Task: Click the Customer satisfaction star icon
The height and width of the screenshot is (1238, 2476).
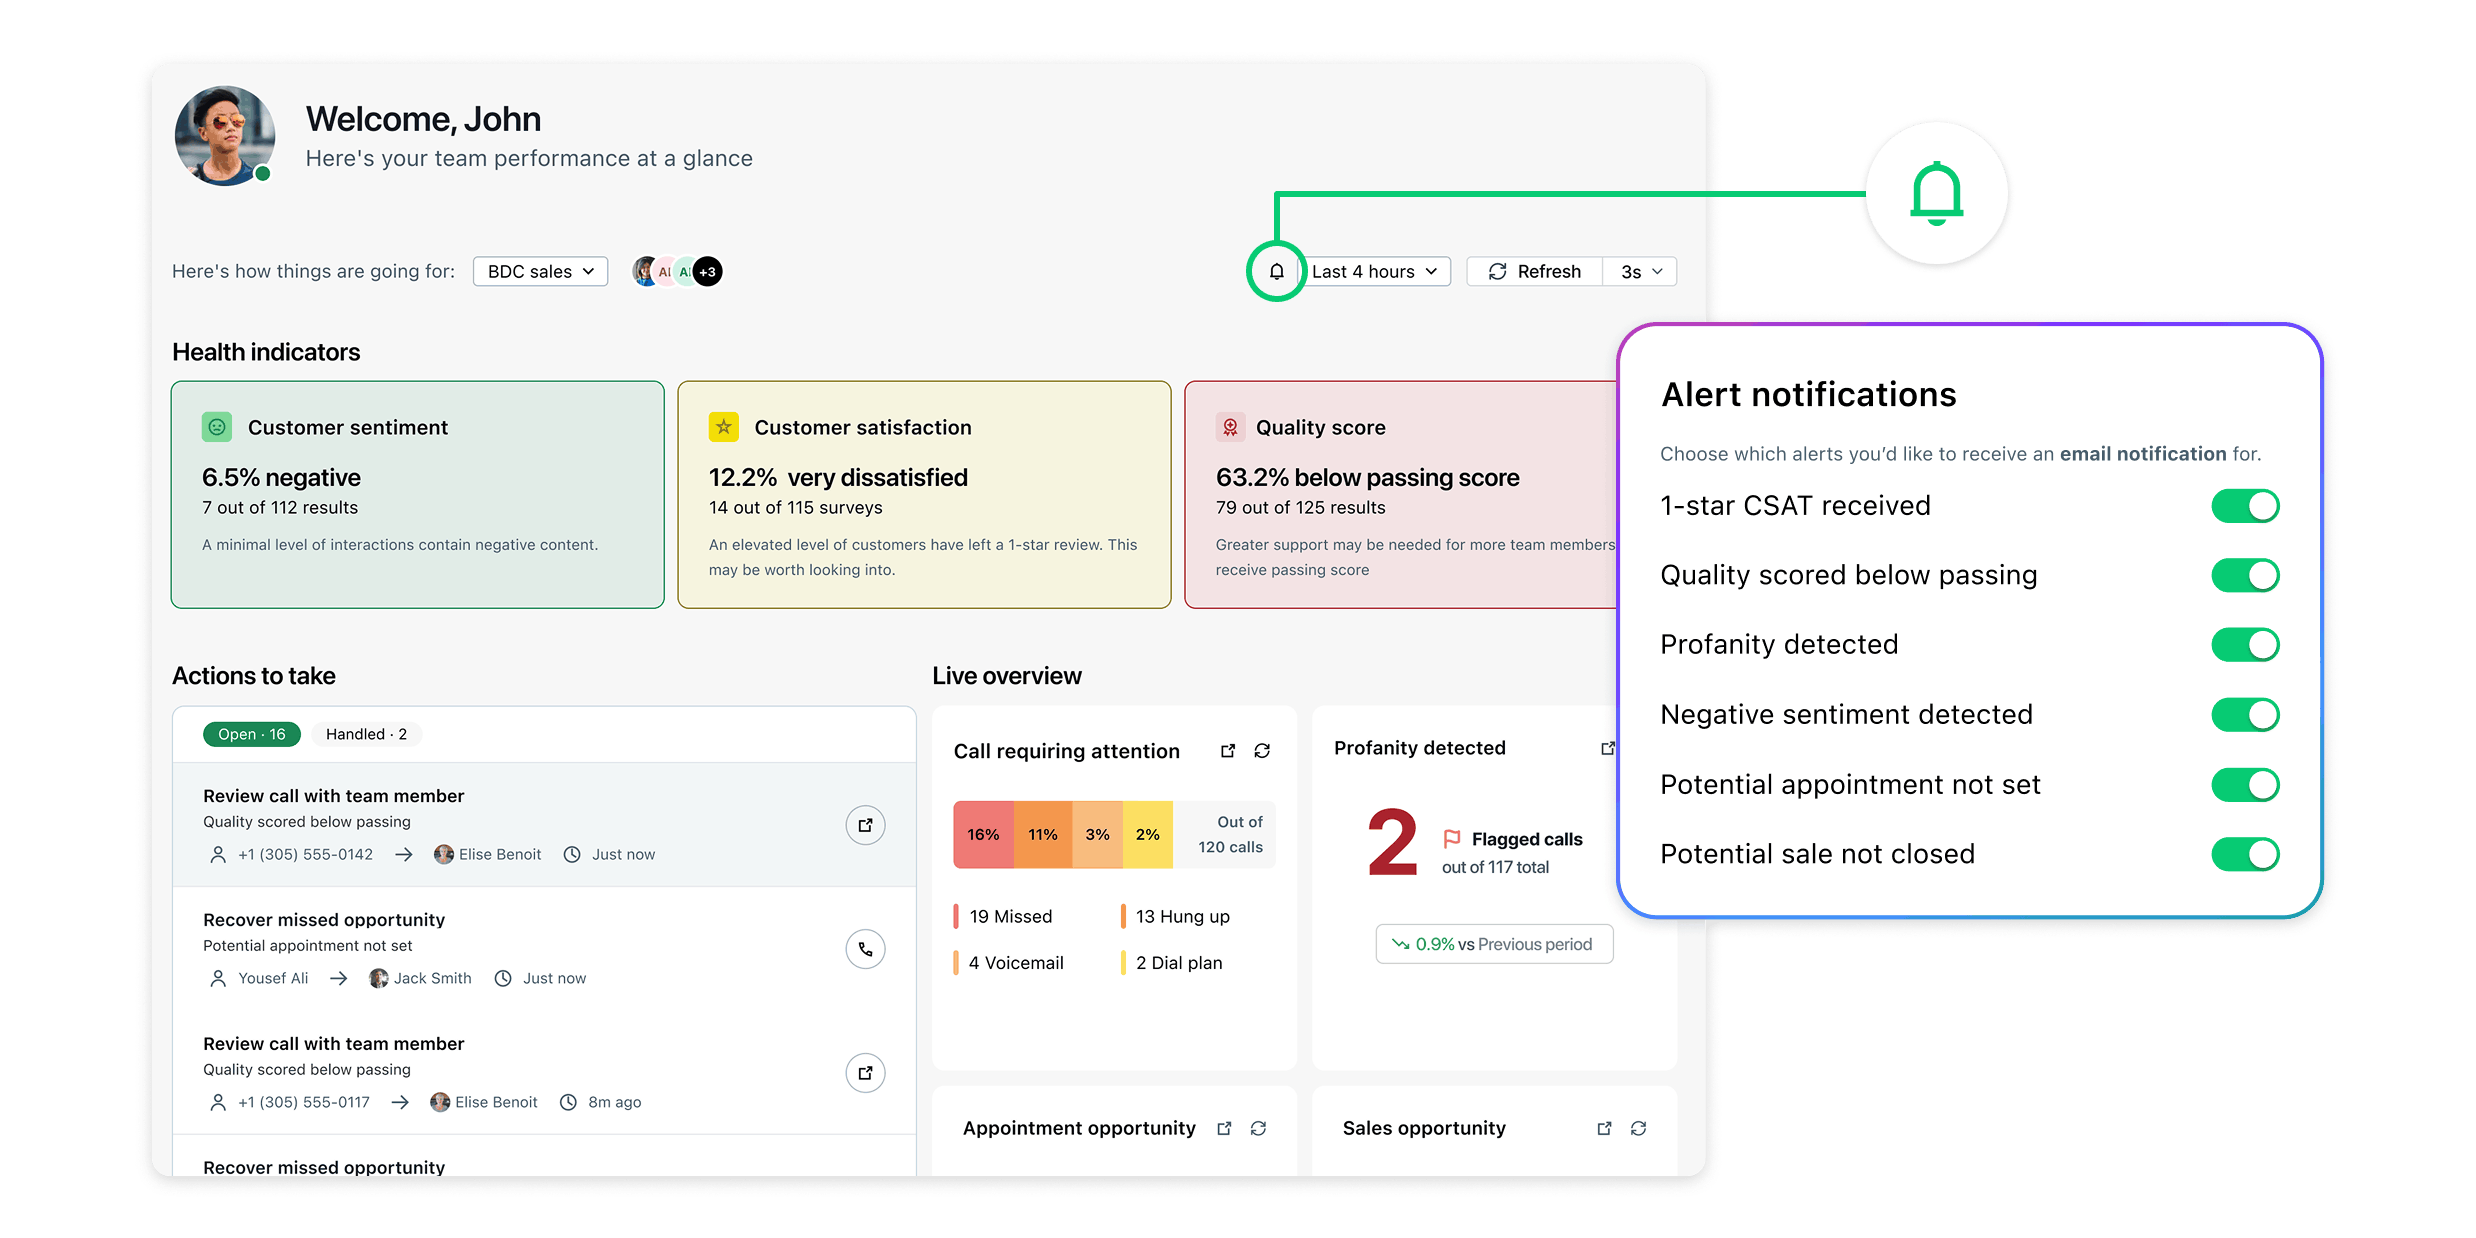Action: (x=724, y=427)
